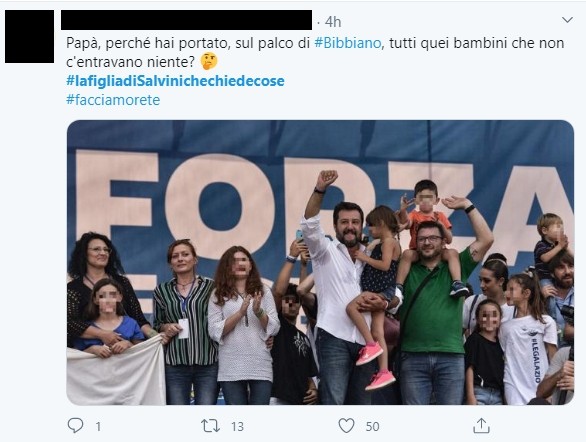Viewport: 586px width, 442px height.
Task: Like the tweet with the heart icon
Action: pyautogui.click(x=346, y=426)
